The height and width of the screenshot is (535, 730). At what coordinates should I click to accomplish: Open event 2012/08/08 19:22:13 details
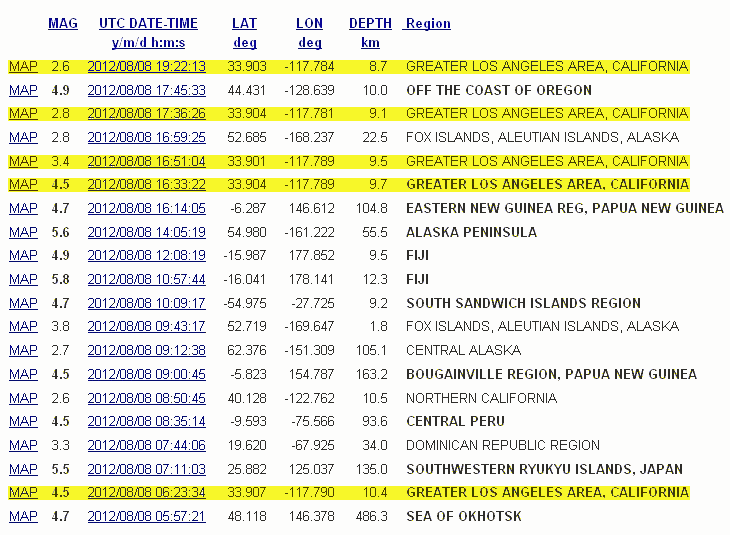[x=146, y=66]
